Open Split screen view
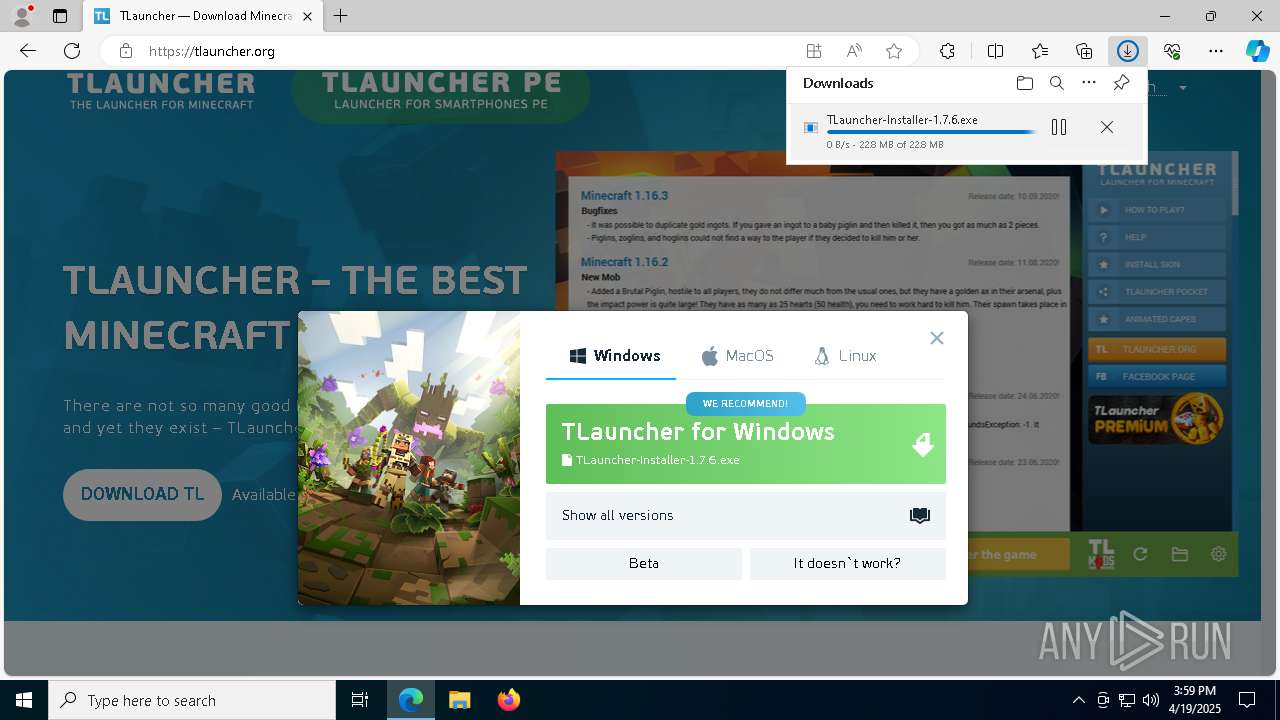Viewport: 1280px width, 720px height. [x=996, y=51]
